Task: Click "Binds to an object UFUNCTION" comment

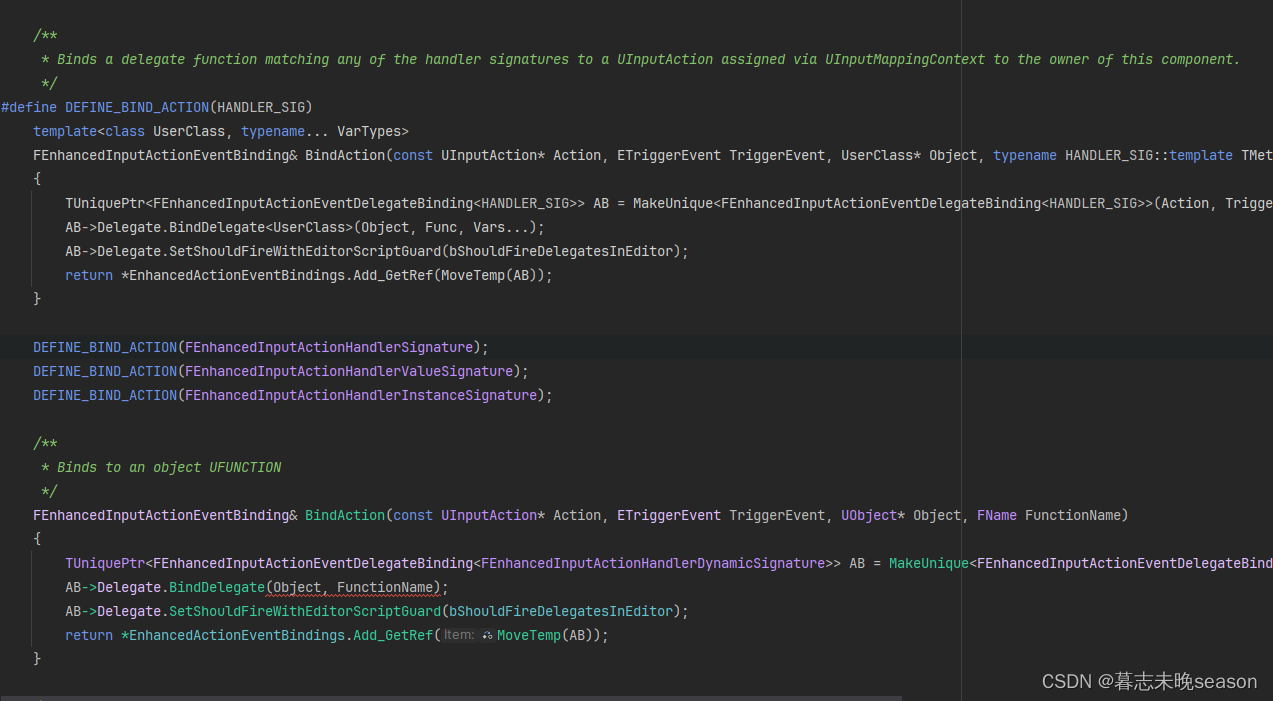Action: [169, 467]
